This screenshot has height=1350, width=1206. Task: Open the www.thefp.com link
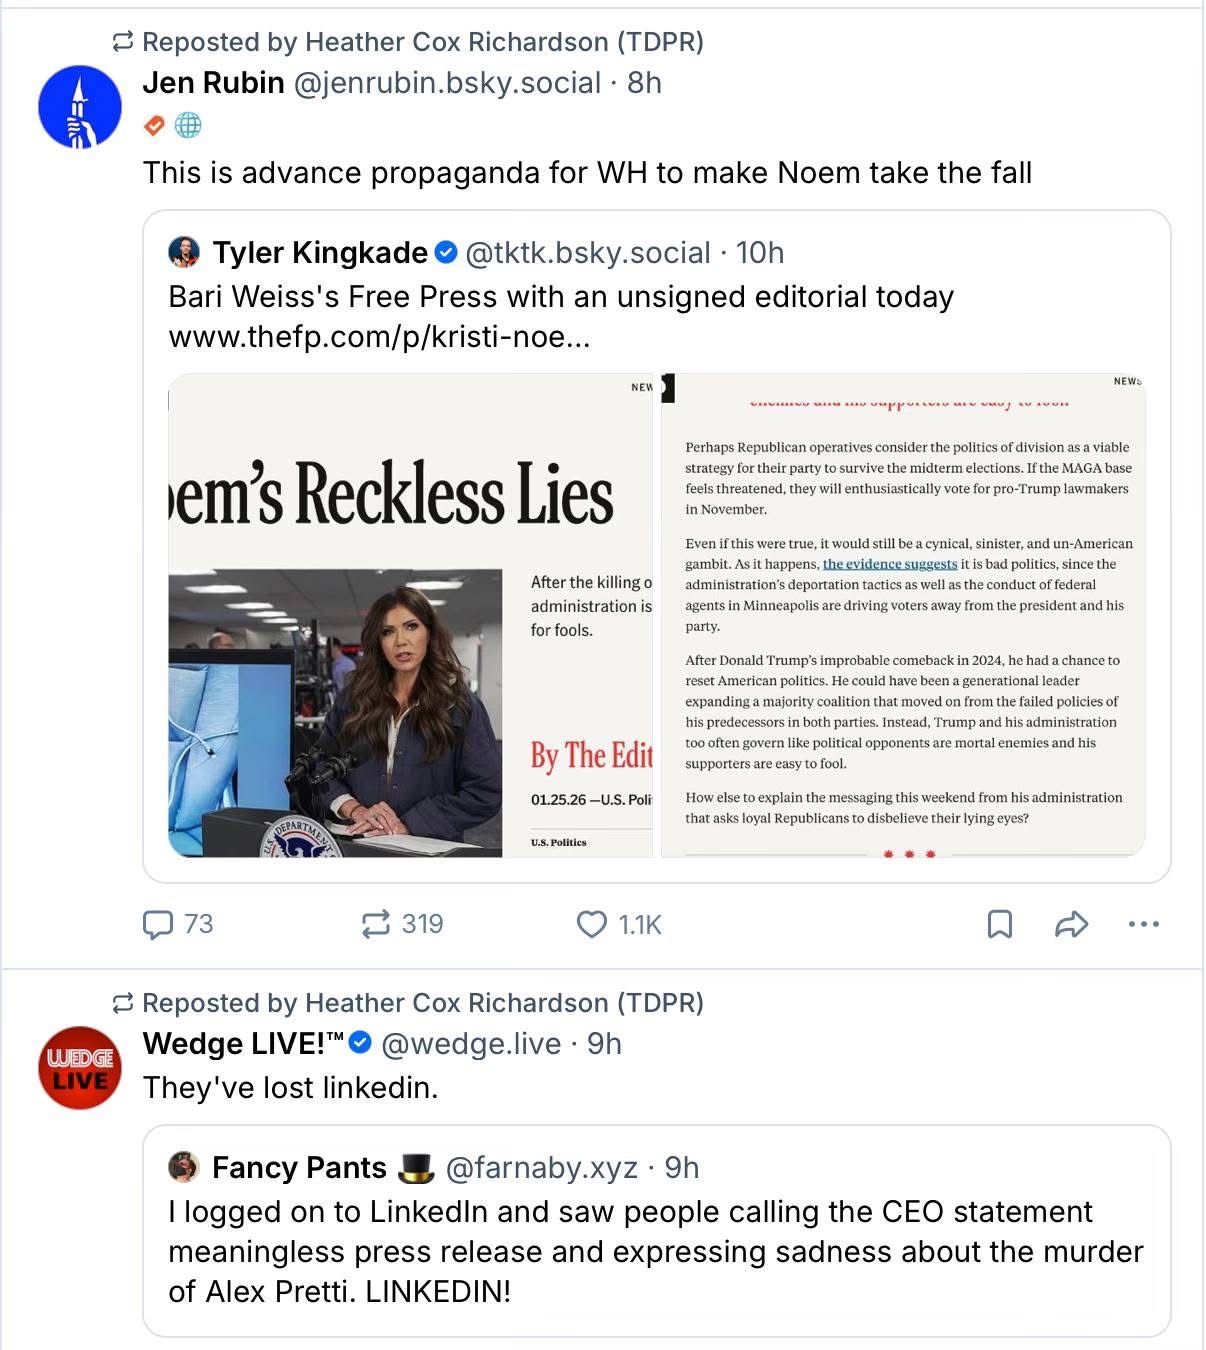click(379, 337)
